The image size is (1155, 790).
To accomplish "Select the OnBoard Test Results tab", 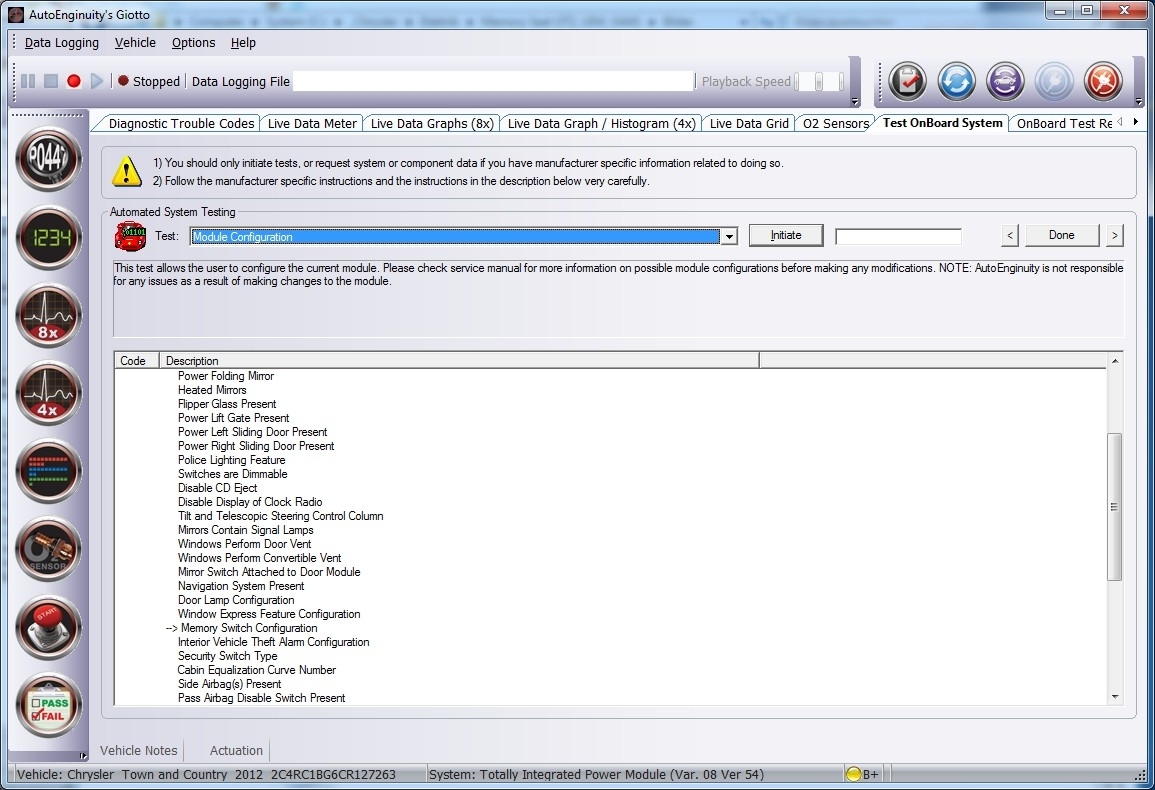I will pos(1064,124).
